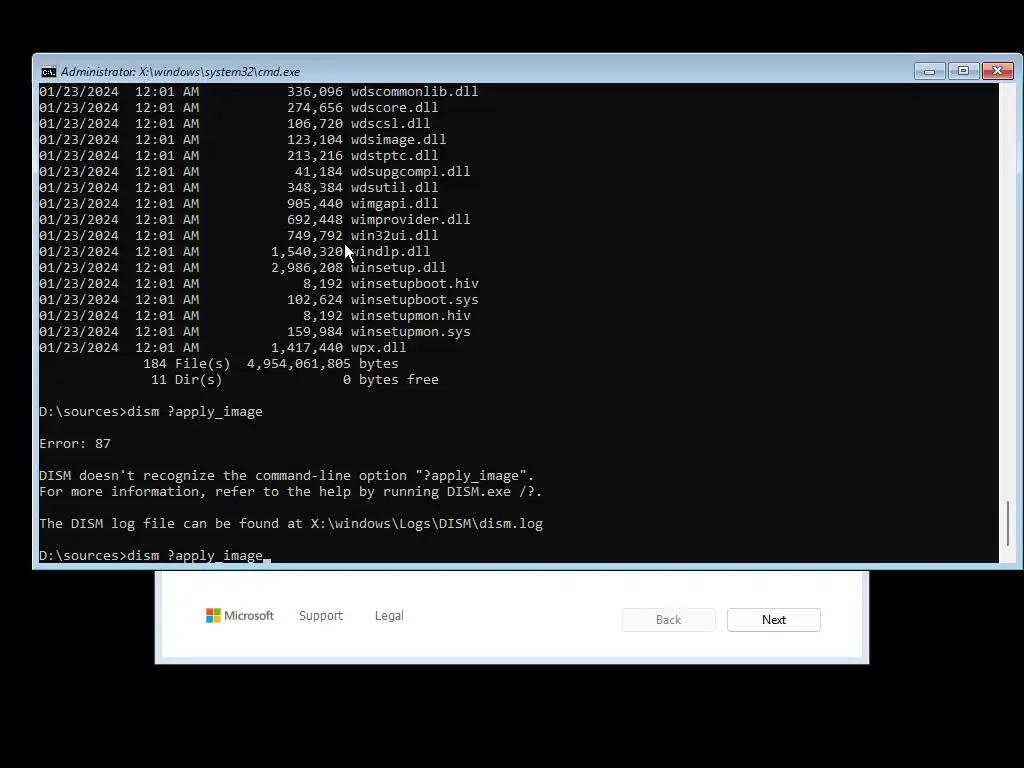Click the wpx.dll file name
Viewport: 1024px width, 768px height.
[378, 347]
